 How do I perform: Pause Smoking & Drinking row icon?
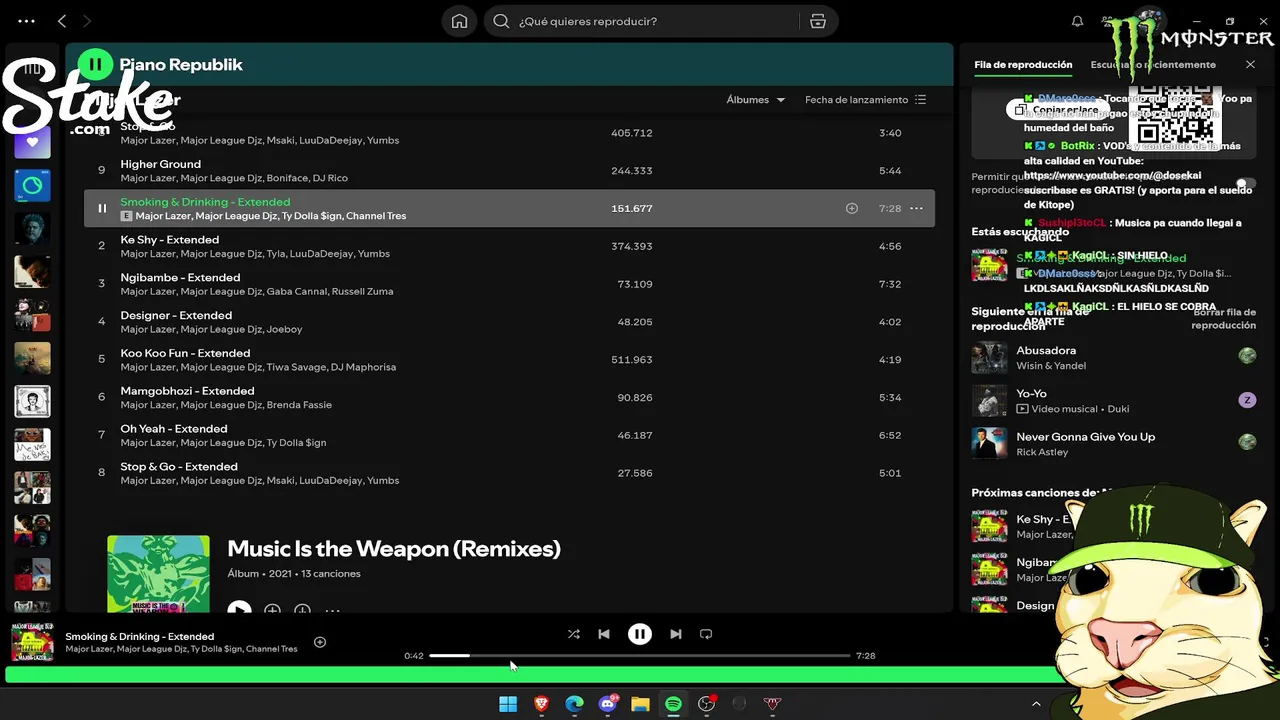[x=101, y=208]
